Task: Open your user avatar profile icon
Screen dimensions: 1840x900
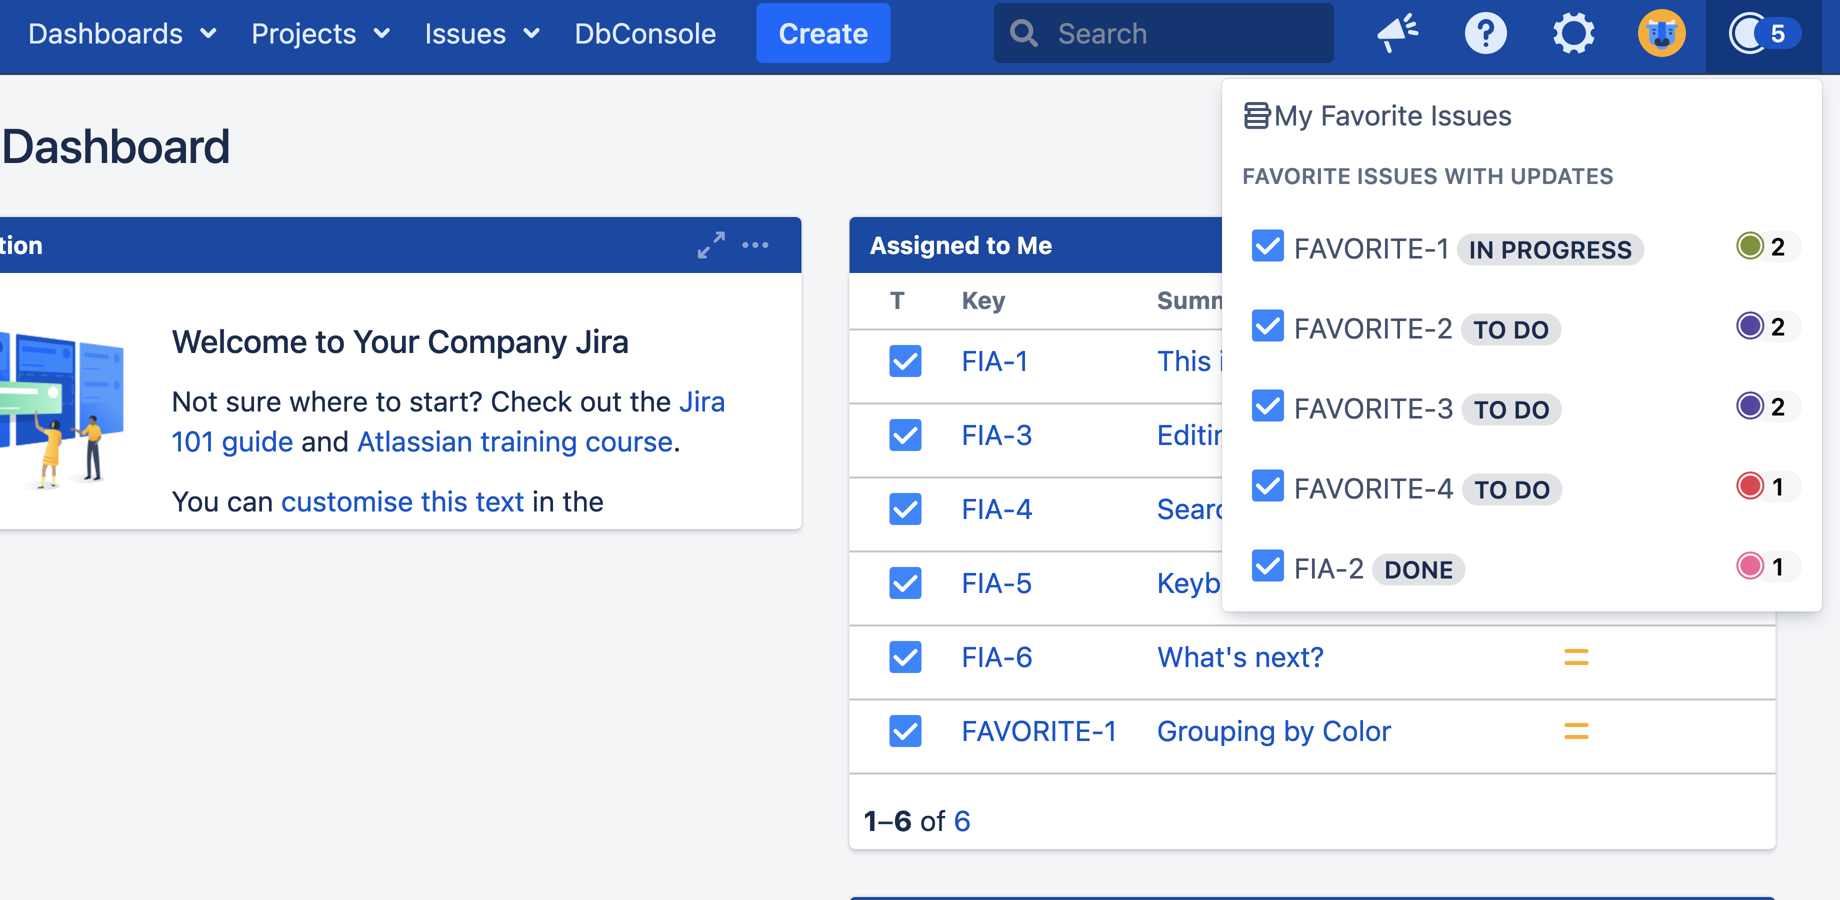Action: pos(1661,33)
